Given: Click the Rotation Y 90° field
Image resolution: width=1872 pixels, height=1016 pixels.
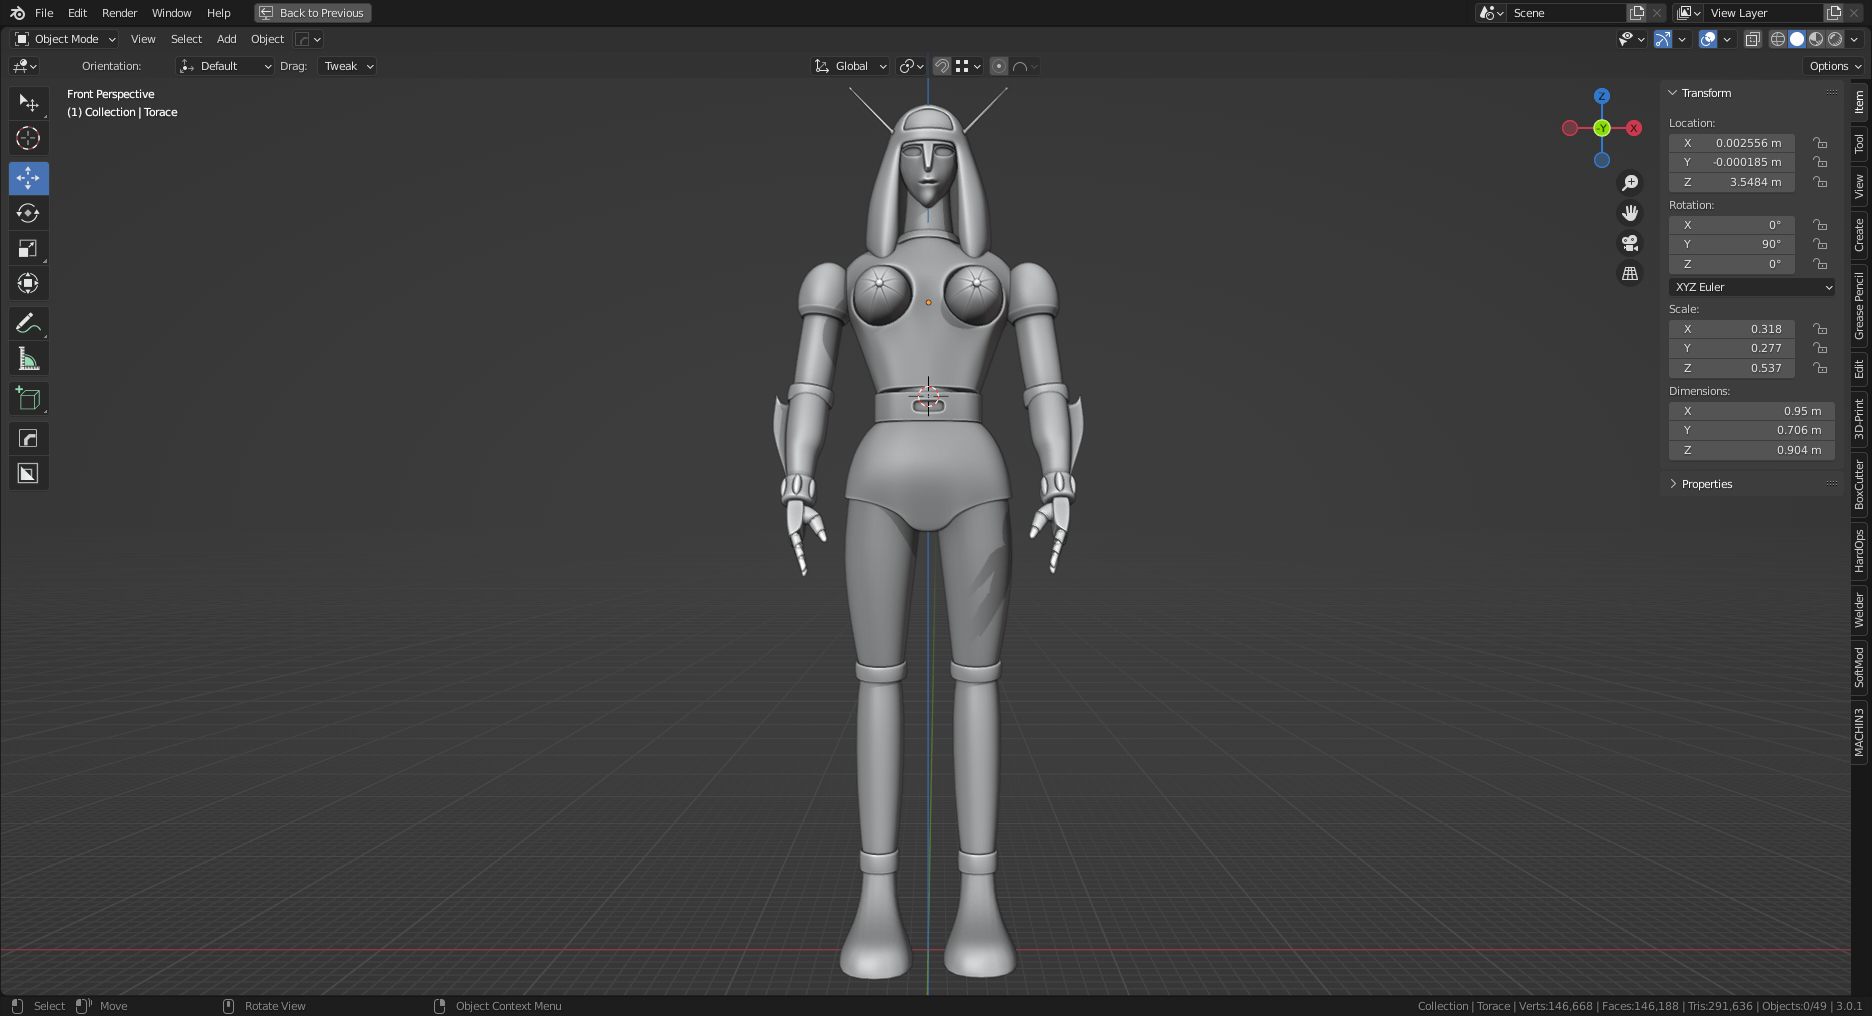Looking at the screenshot, I should pos(1732,244).
